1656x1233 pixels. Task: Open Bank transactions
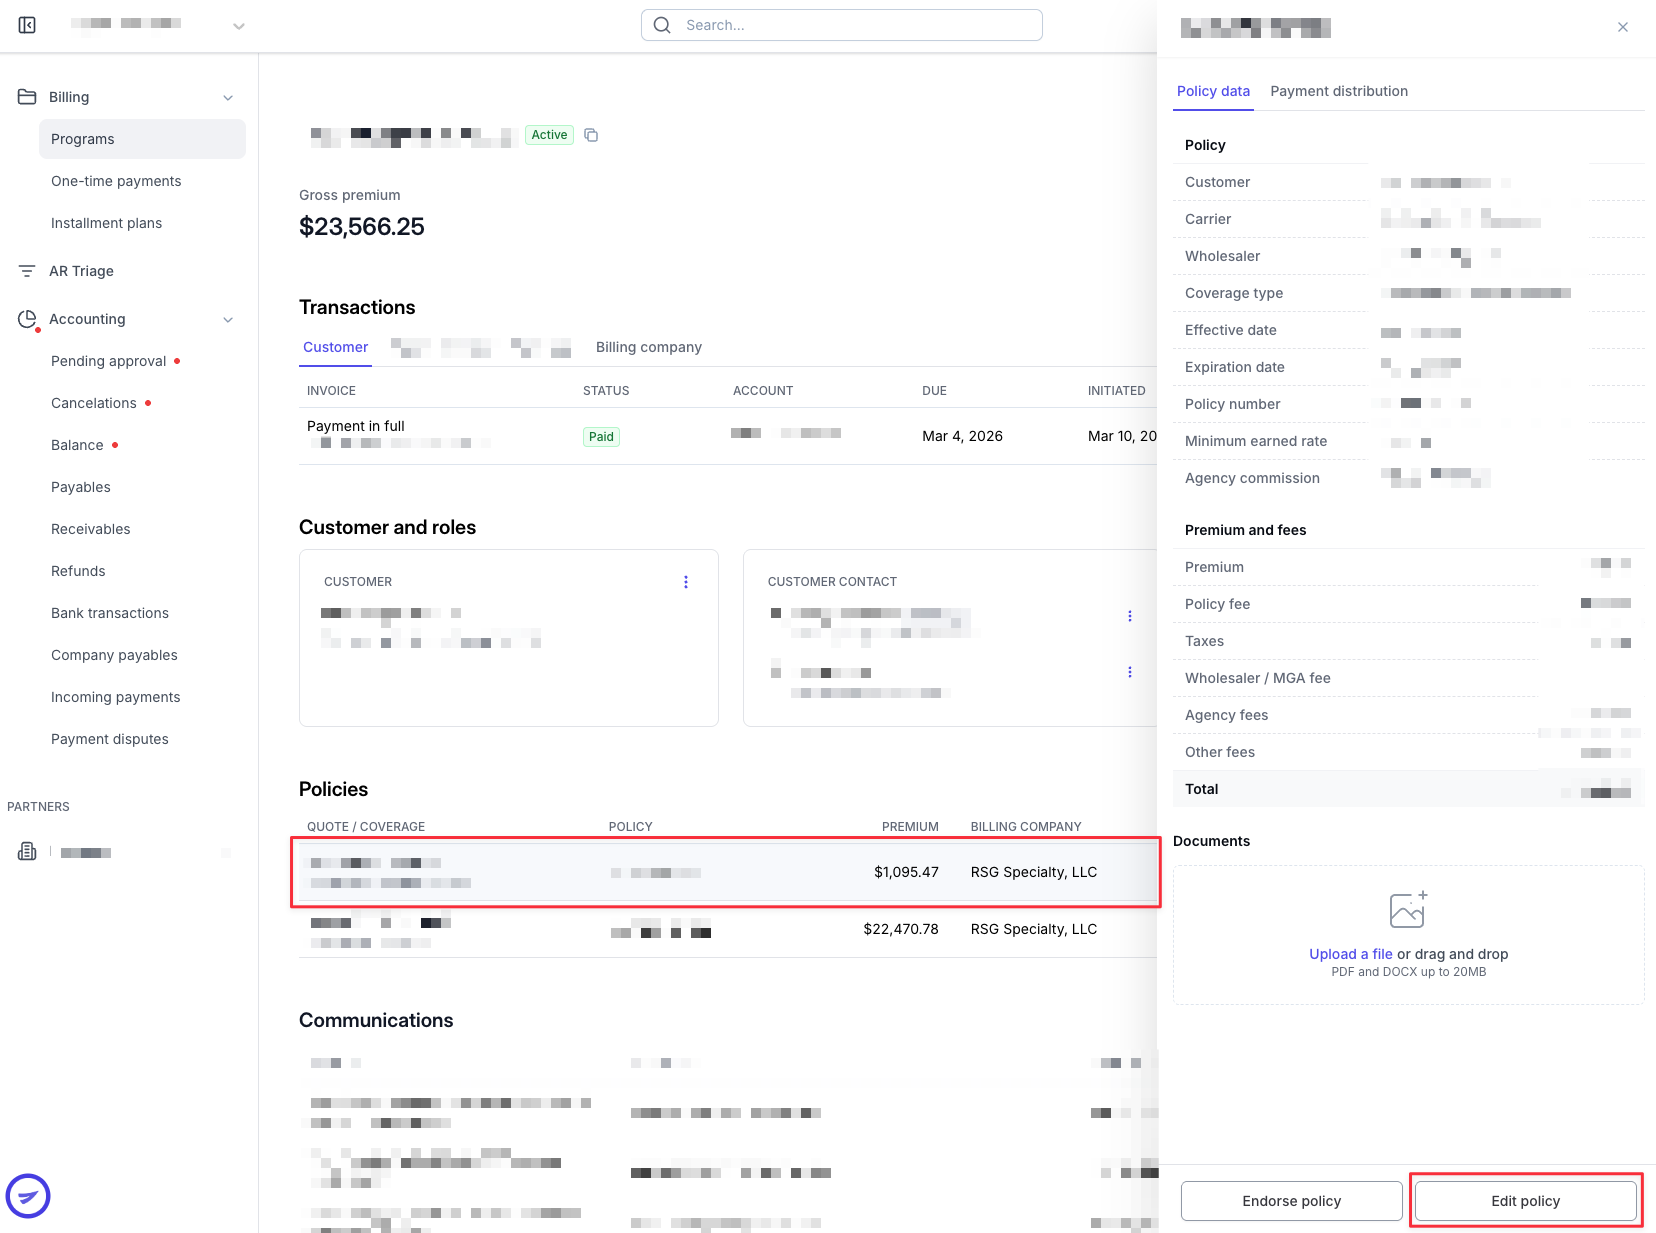pyautogui.click(x=109, y=613)
